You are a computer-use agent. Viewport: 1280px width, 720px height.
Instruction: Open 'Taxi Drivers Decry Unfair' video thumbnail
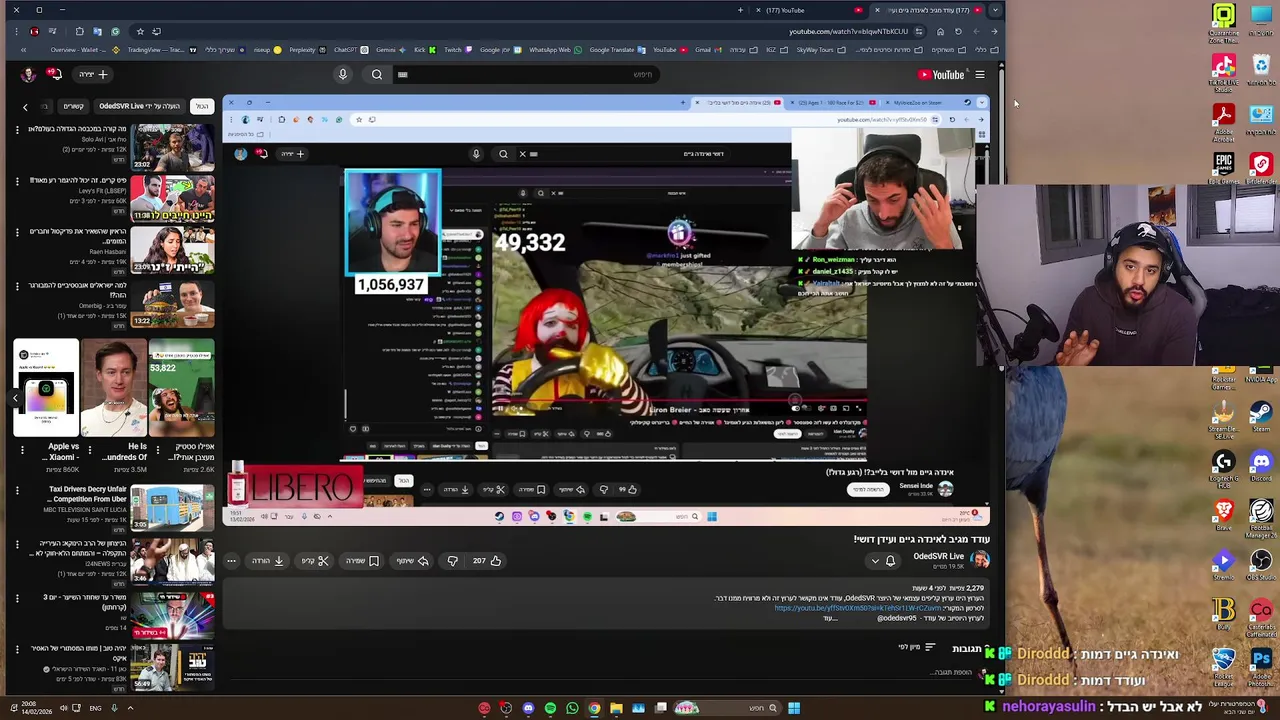pos(172,507)
